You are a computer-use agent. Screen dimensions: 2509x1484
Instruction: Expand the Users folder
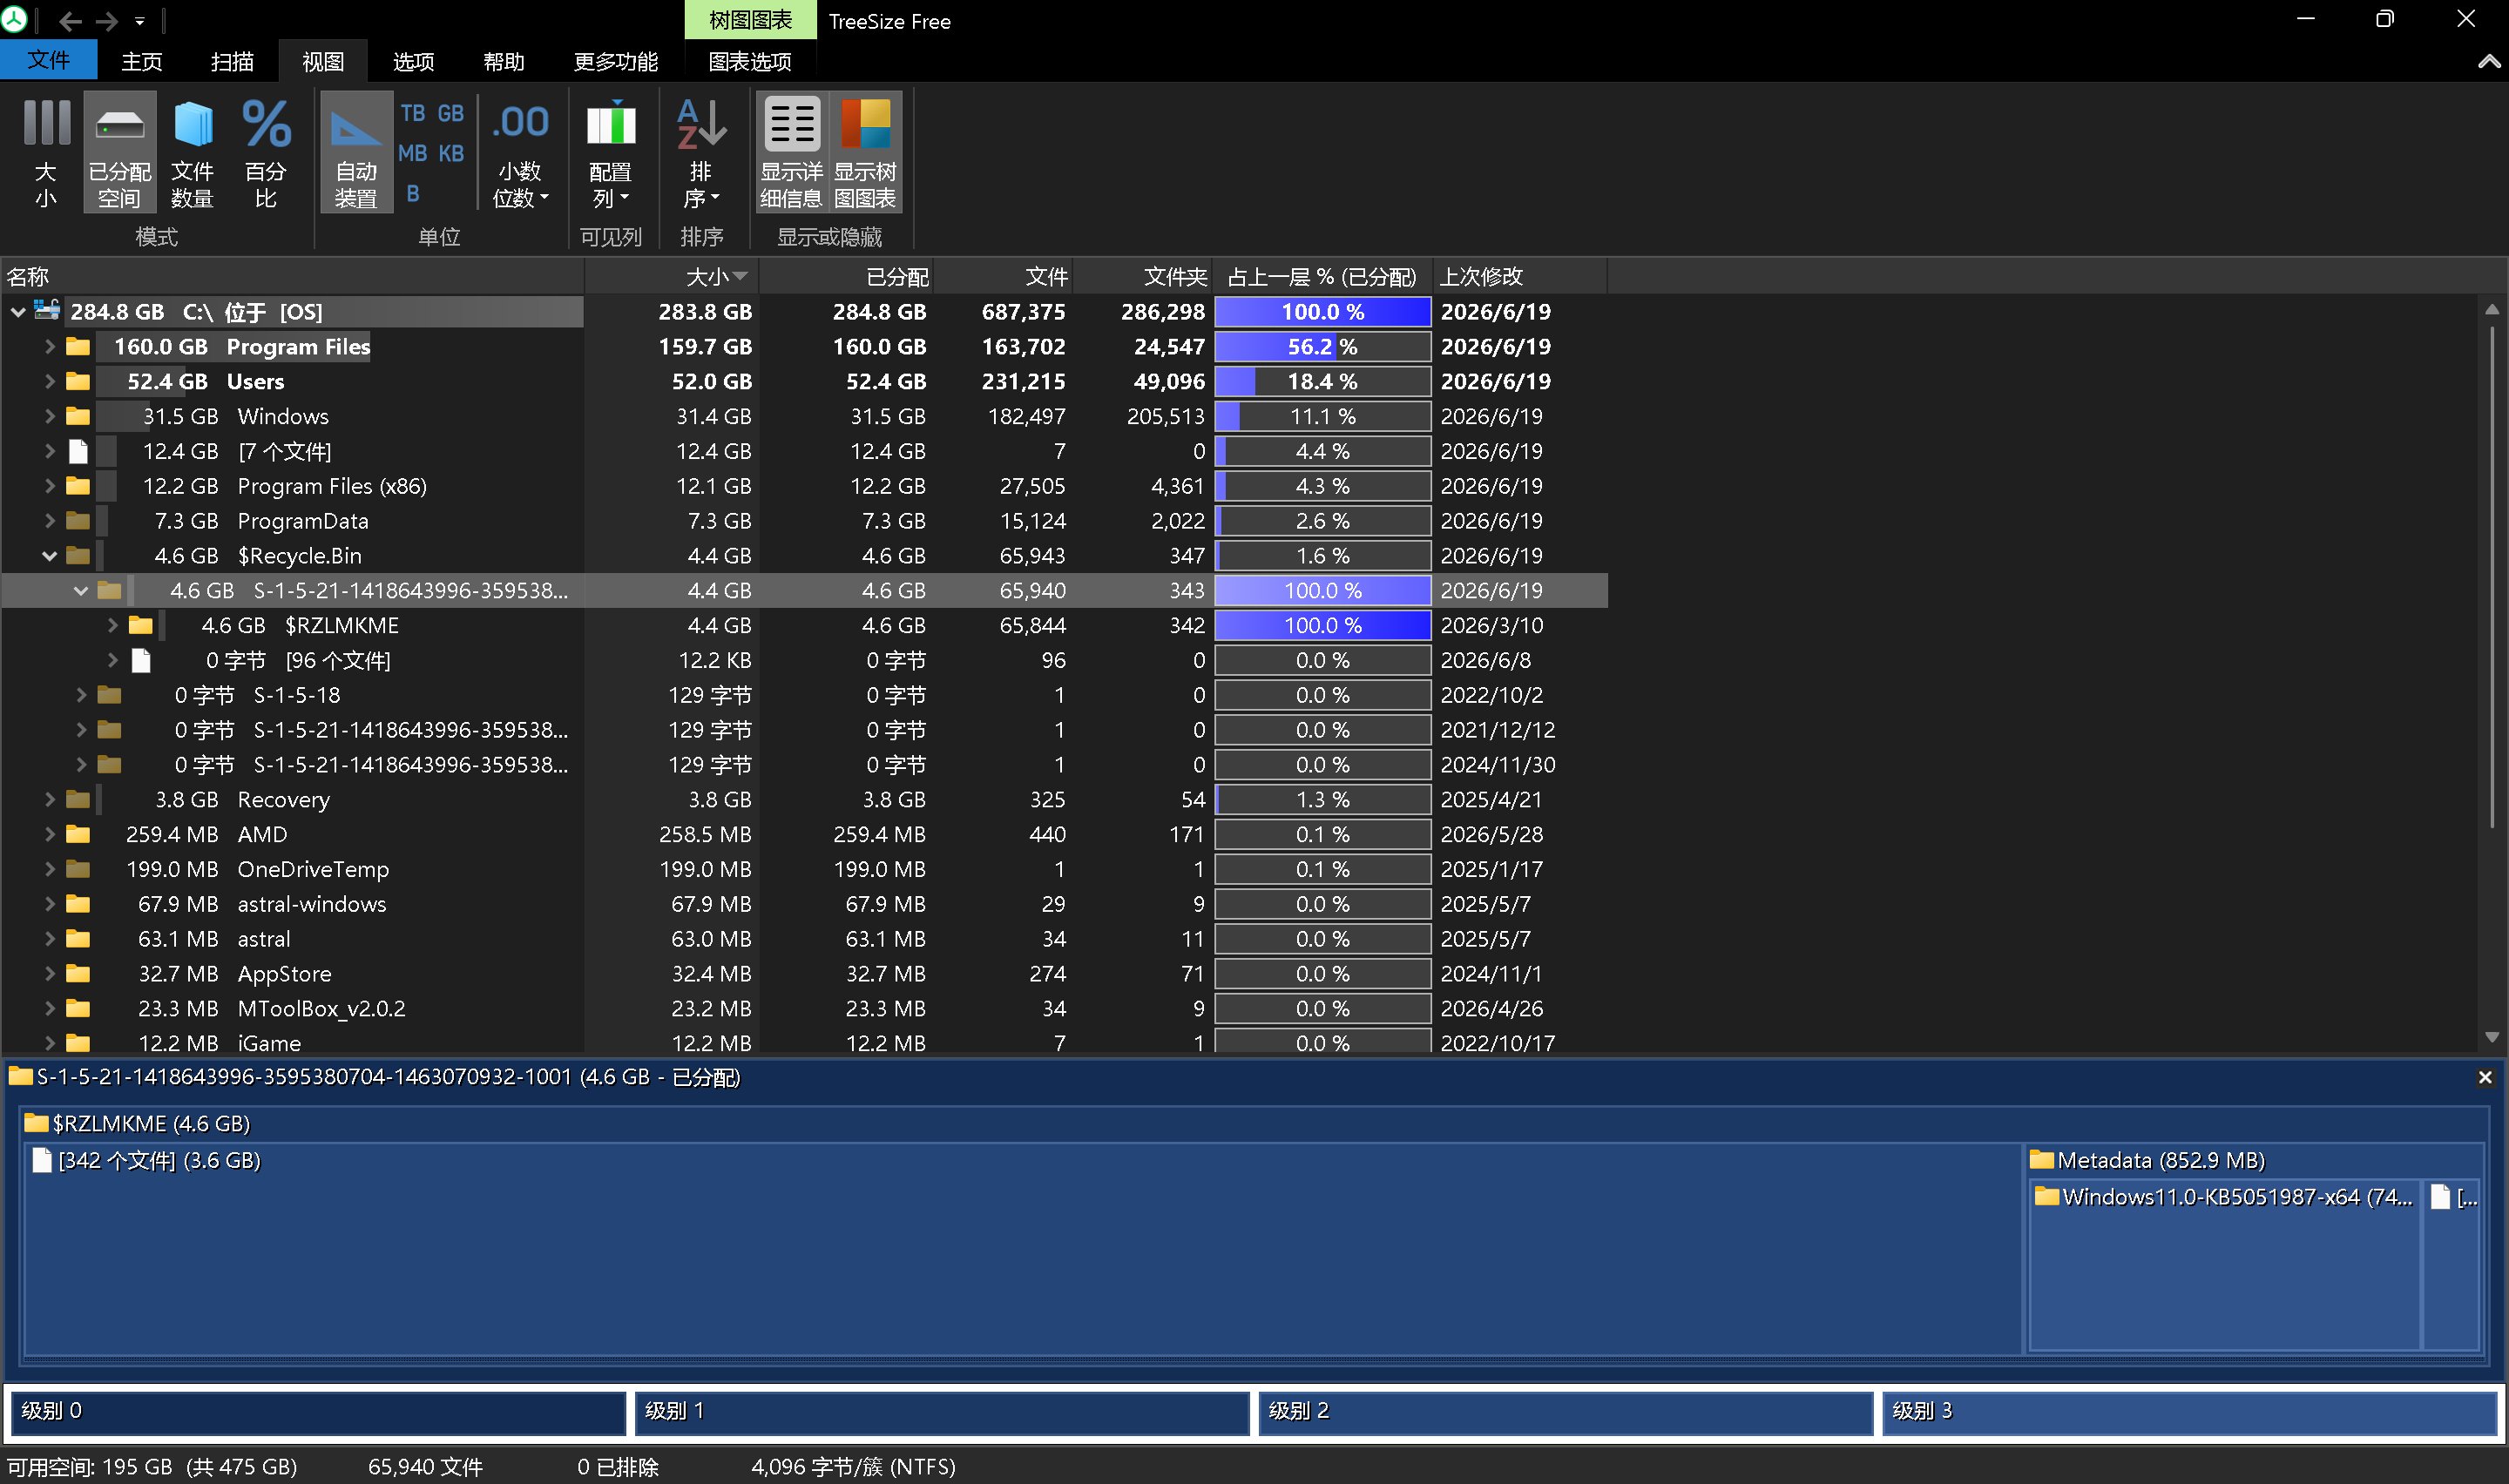pos(49,382)
